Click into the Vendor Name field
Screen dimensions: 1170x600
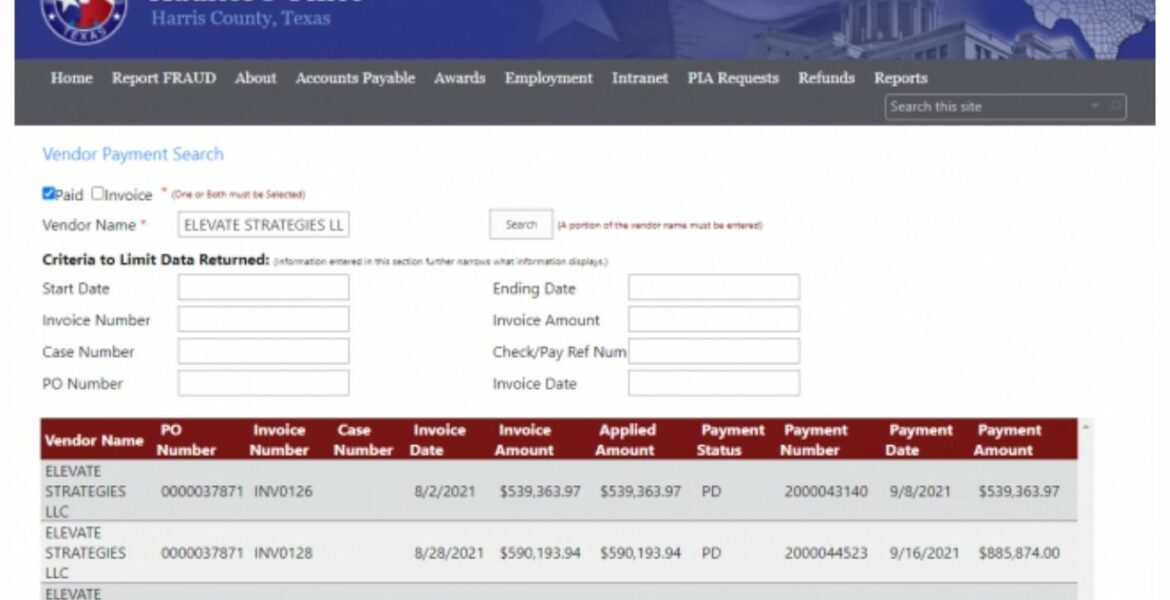coord(263,225)
